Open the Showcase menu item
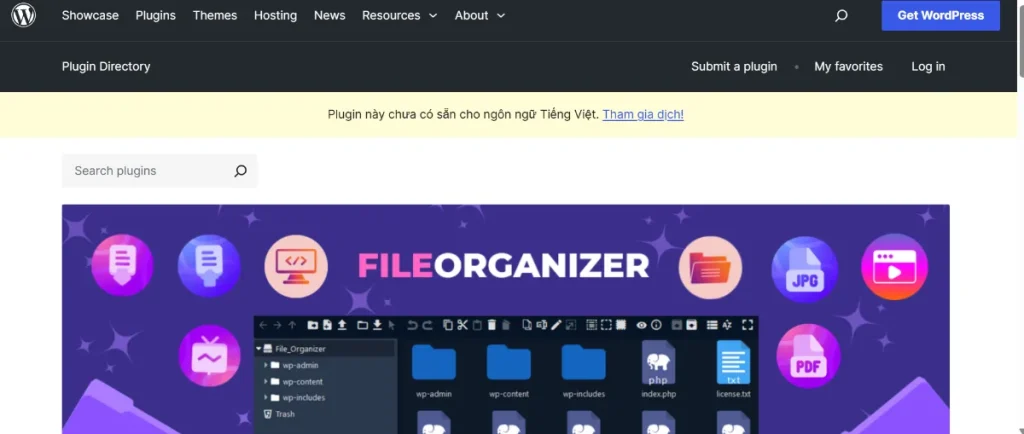This screenshot has height=434, width=1024. pos(90,15)
